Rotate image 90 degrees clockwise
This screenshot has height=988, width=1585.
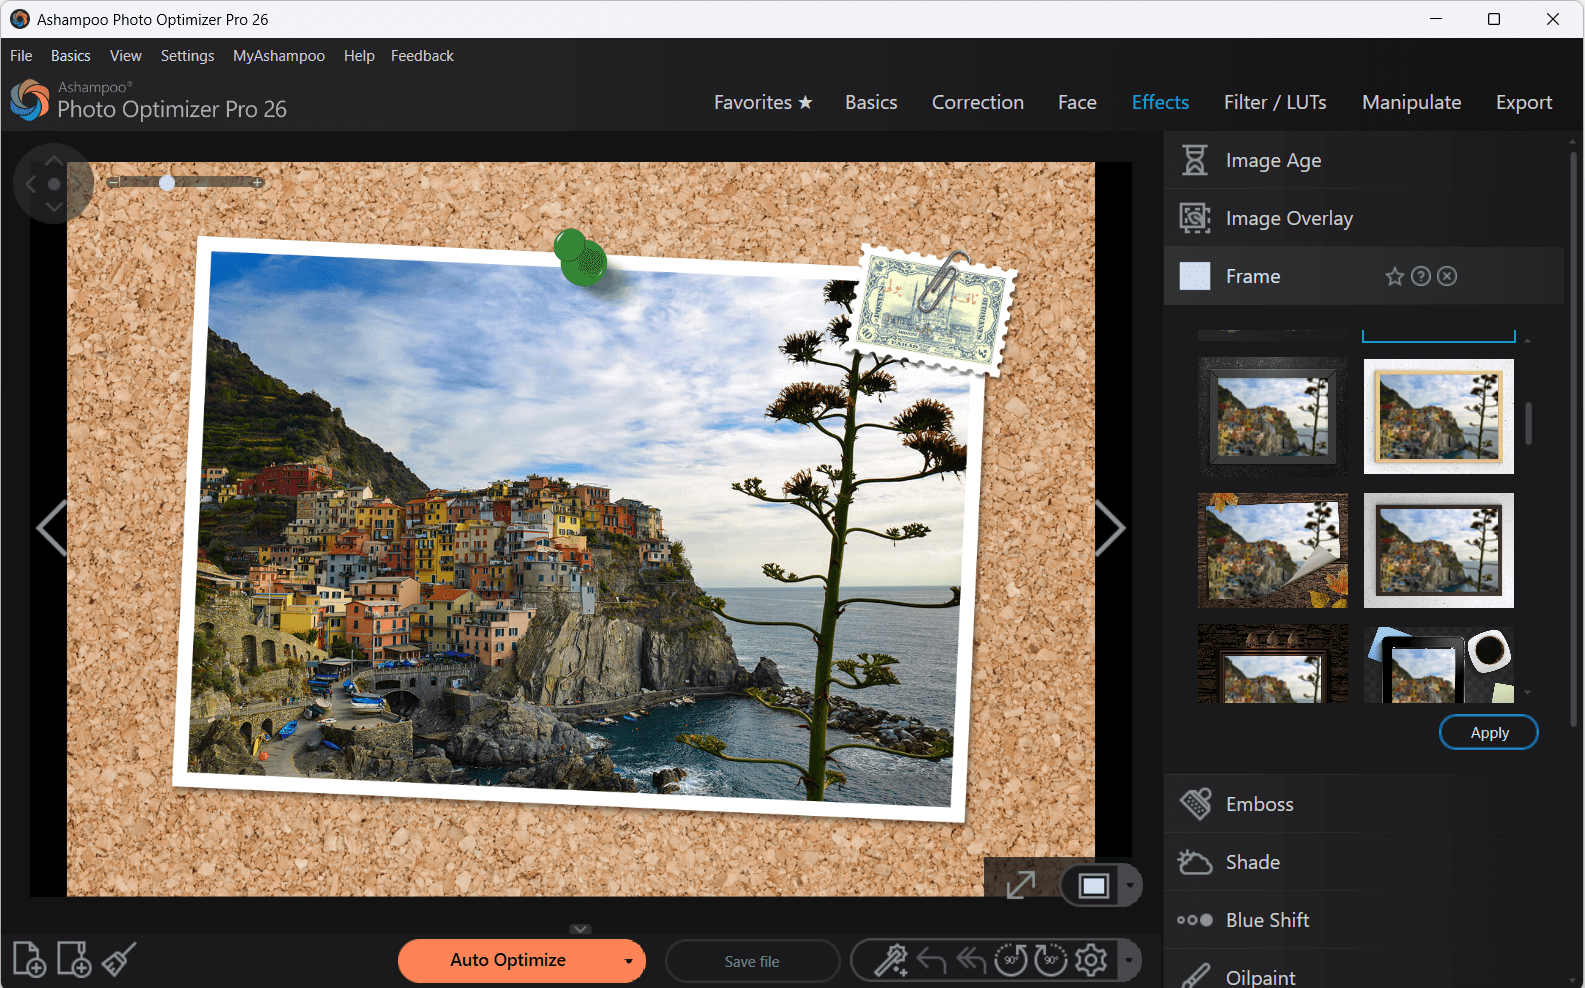[x=1050, y=961]
